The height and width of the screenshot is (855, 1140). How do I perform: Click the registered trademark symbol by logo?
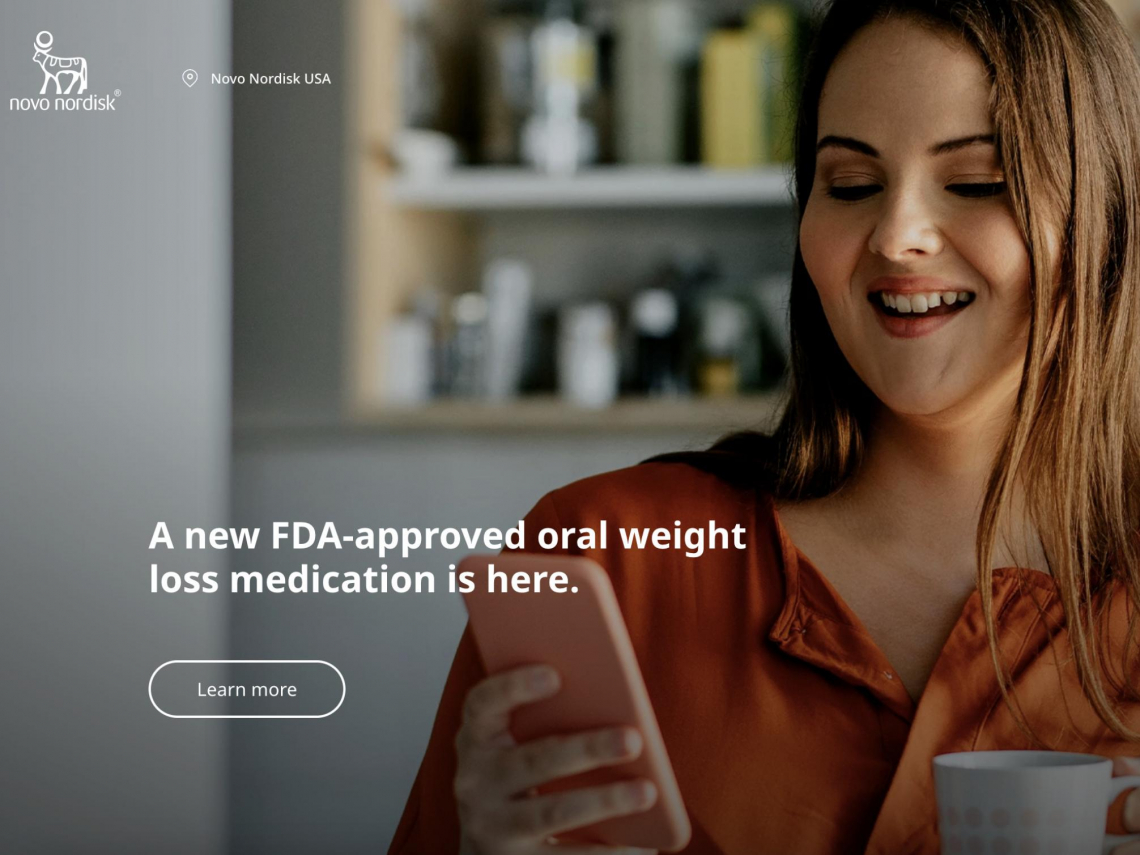click(118, 93)
